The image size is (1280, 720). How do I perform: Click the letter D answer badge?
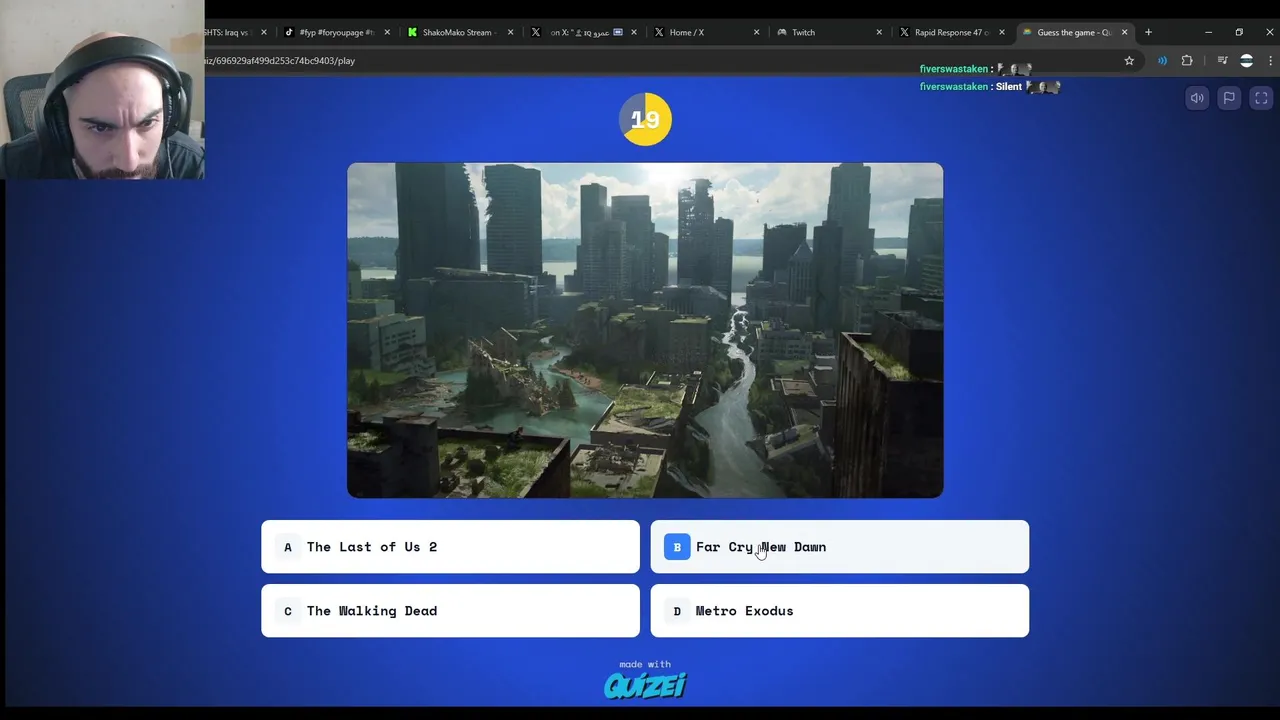677,611
